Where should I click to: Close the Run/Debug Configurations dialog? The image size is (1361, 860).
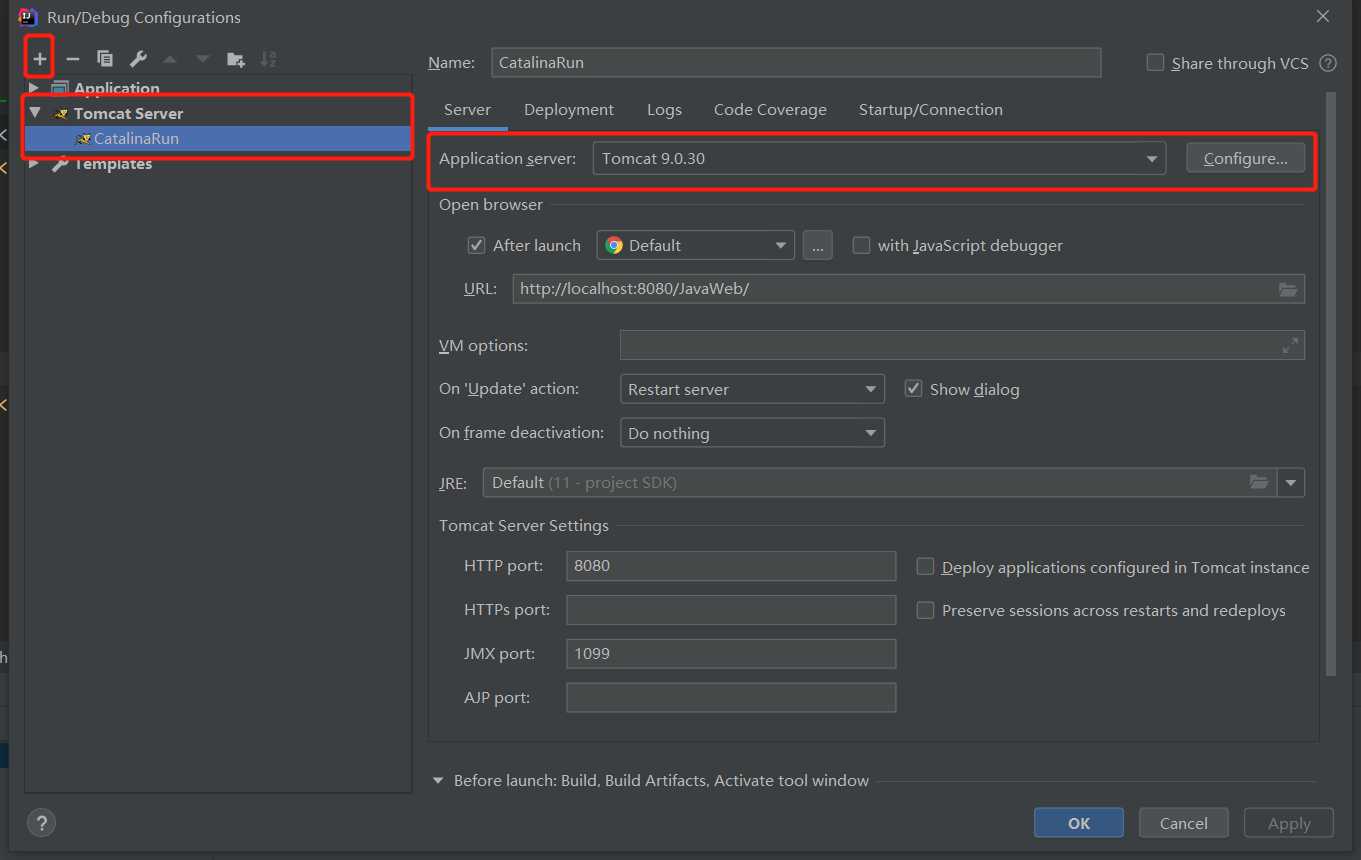[x=1323, y=17]
